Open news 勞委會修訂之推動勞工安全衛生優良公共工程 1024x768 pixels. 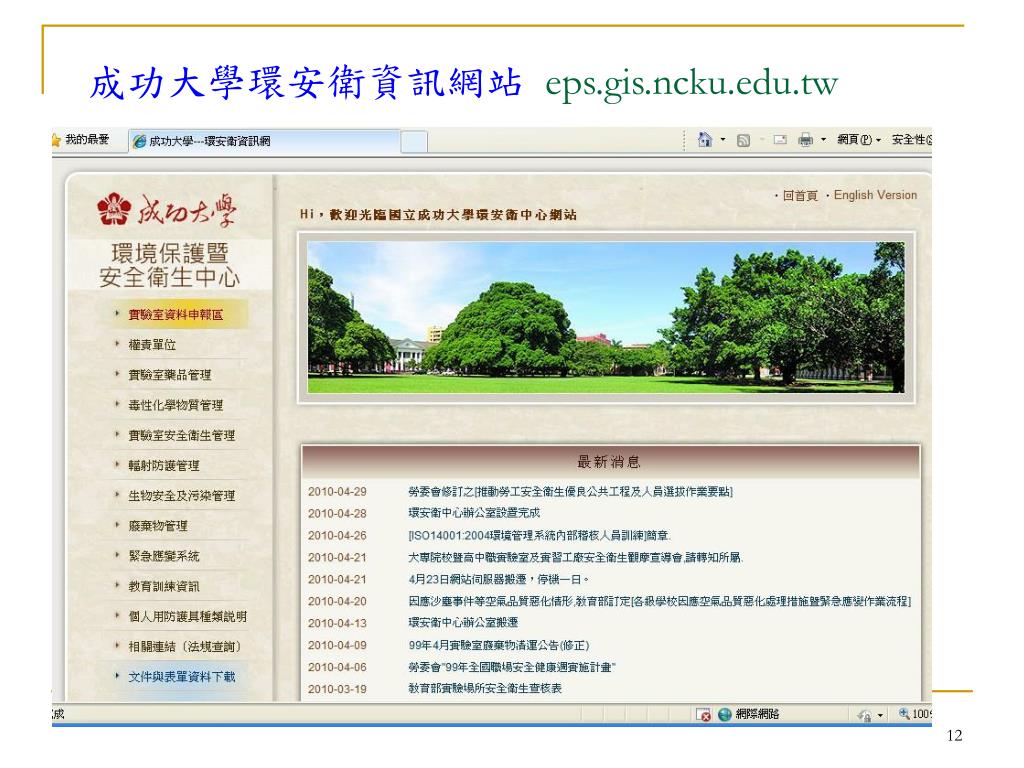click(x=571, y=491)
